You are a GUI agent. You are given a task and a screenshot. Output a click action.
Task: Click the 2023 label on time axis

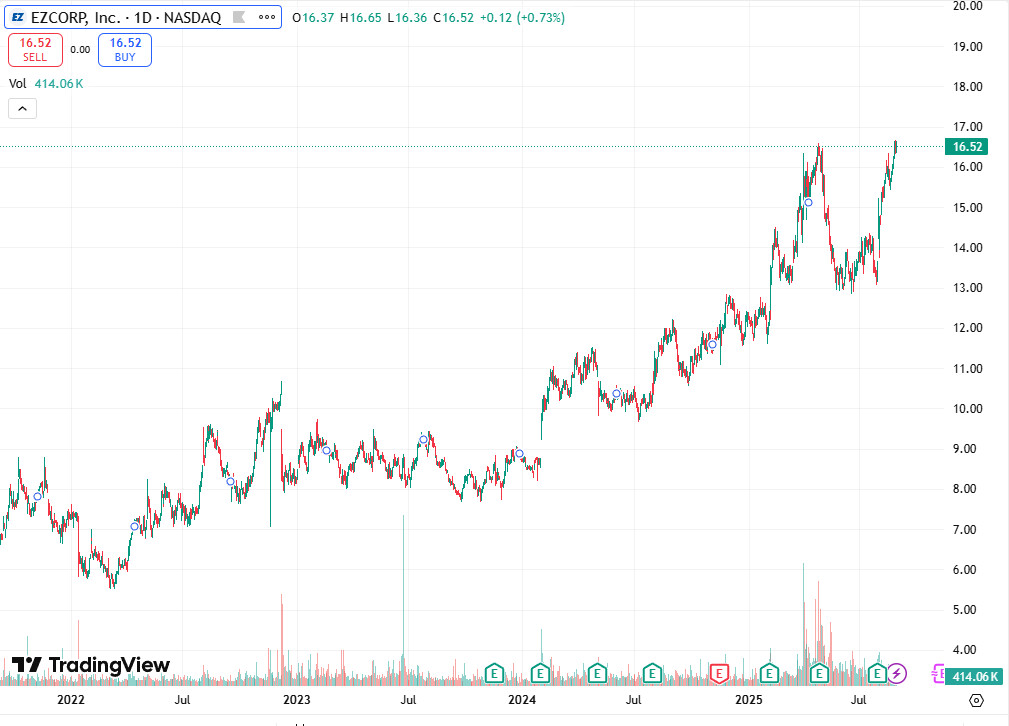297,700
